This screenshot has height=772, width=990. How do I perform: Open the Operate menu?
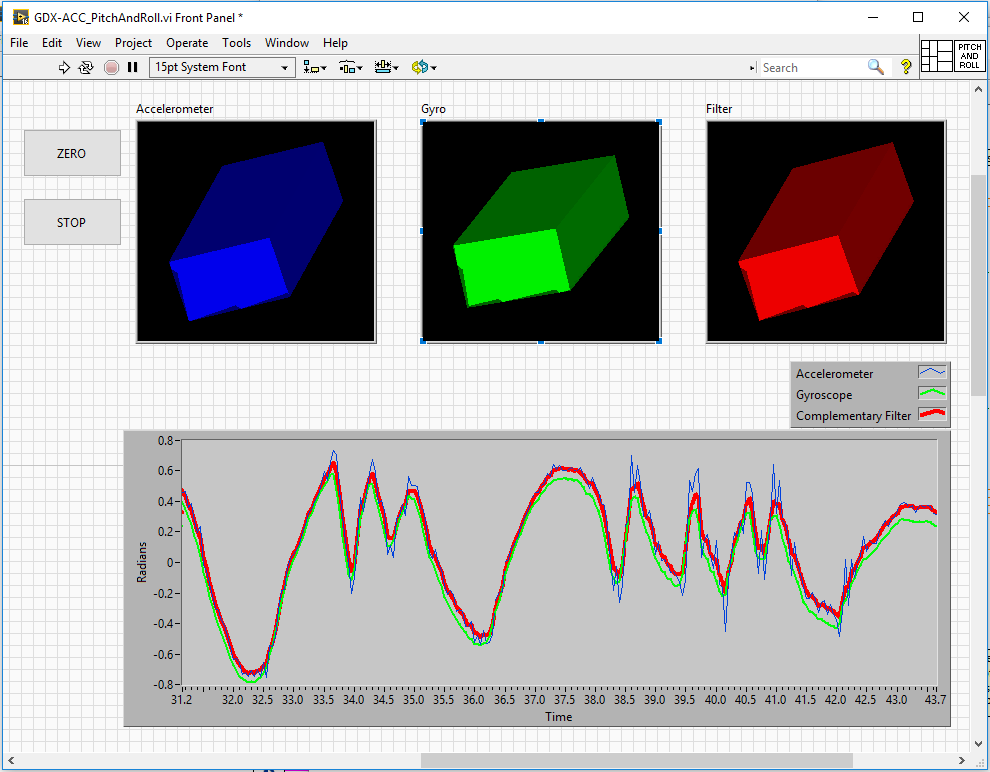[187, 43]
